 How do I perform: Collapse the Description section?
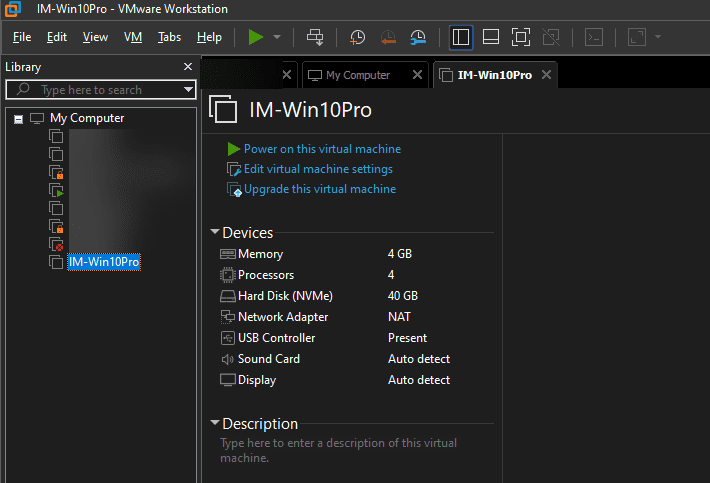click(x=215, y=423)
